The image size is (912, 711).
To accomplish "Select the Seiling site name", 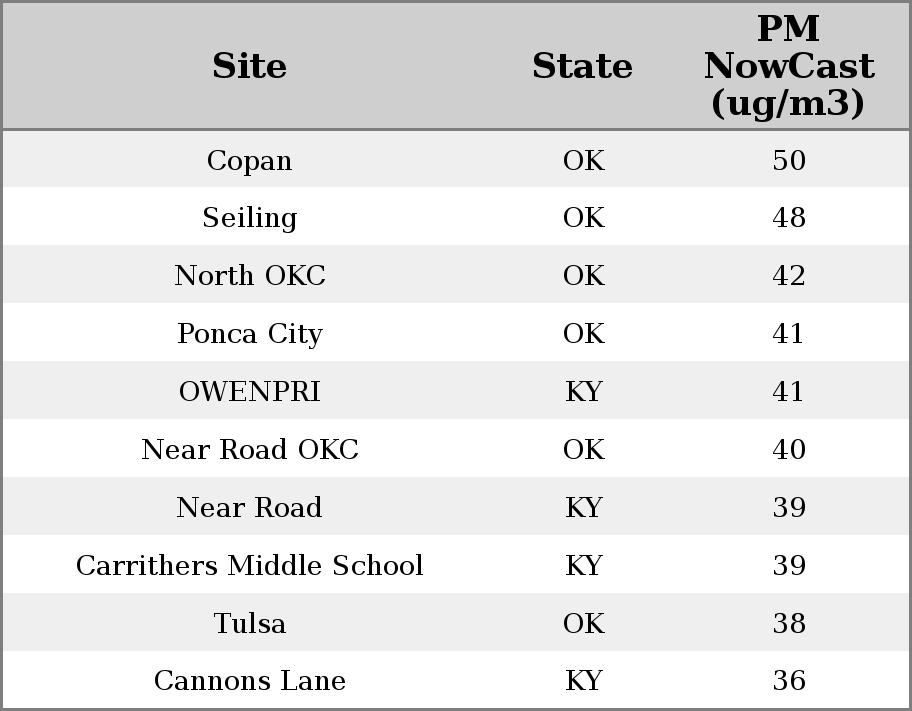I will tap(249, 218).
